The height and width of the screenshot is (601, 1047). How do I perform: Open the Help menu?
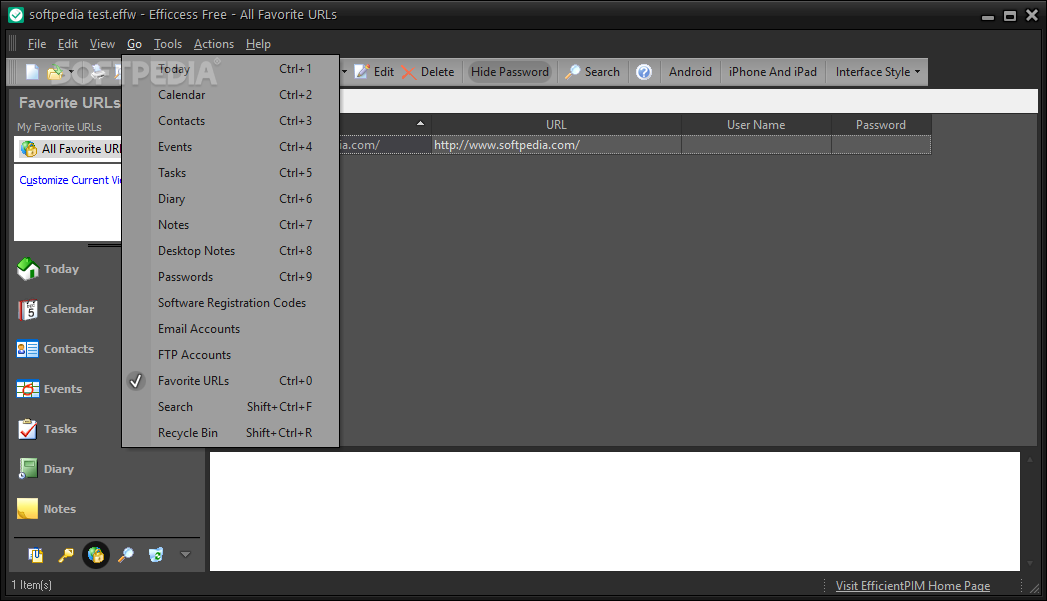[x=258, y=44]
